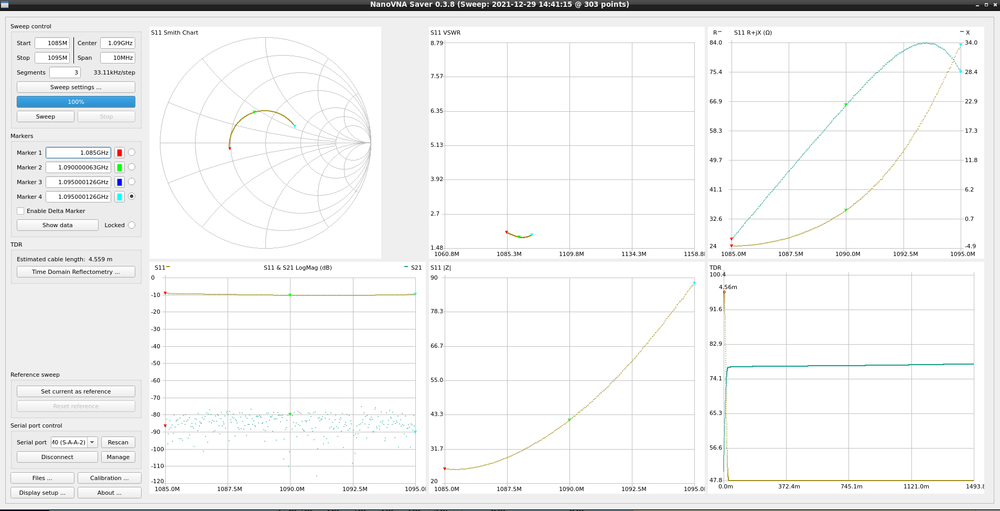This screenshot has width=1000, height=511.
Task: Select the Marker 3 radio button
Action: pos(132,182)
